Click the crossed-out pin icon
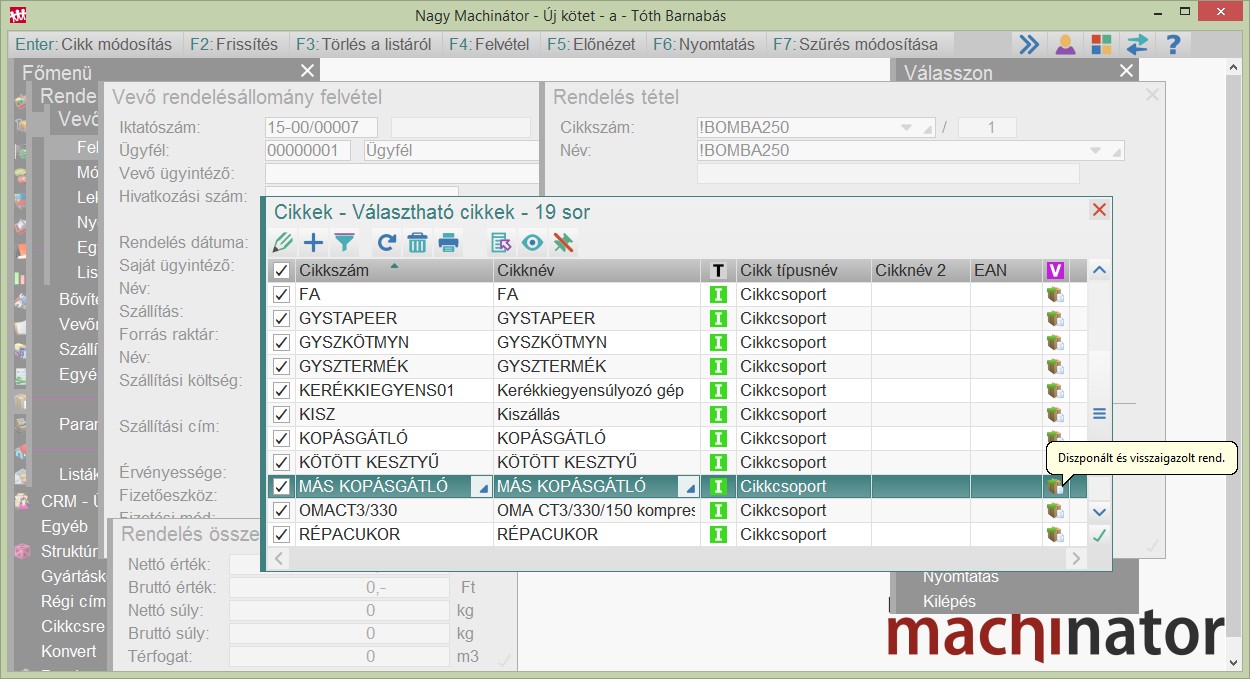Viewport: 1250px width, 679px height. 563,242
